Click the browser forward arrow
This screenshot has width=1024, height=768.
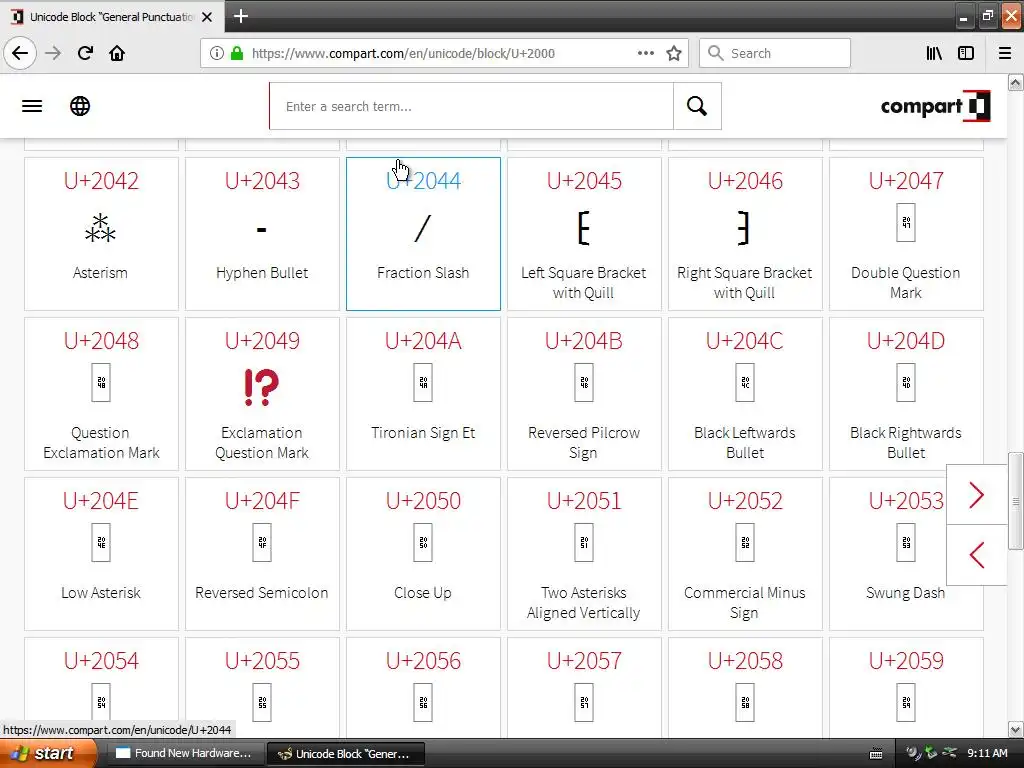(x=53, y=53)
